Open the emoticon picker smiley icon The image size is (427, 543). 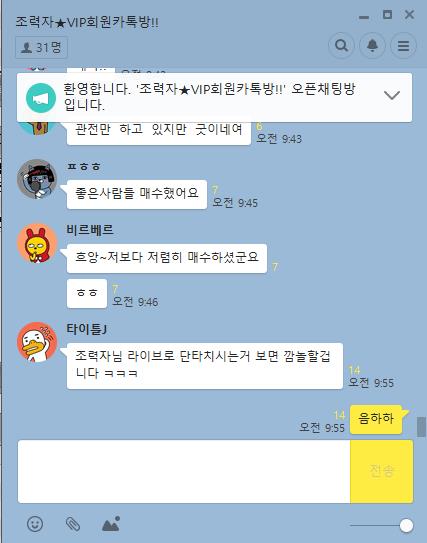(35, 524)
